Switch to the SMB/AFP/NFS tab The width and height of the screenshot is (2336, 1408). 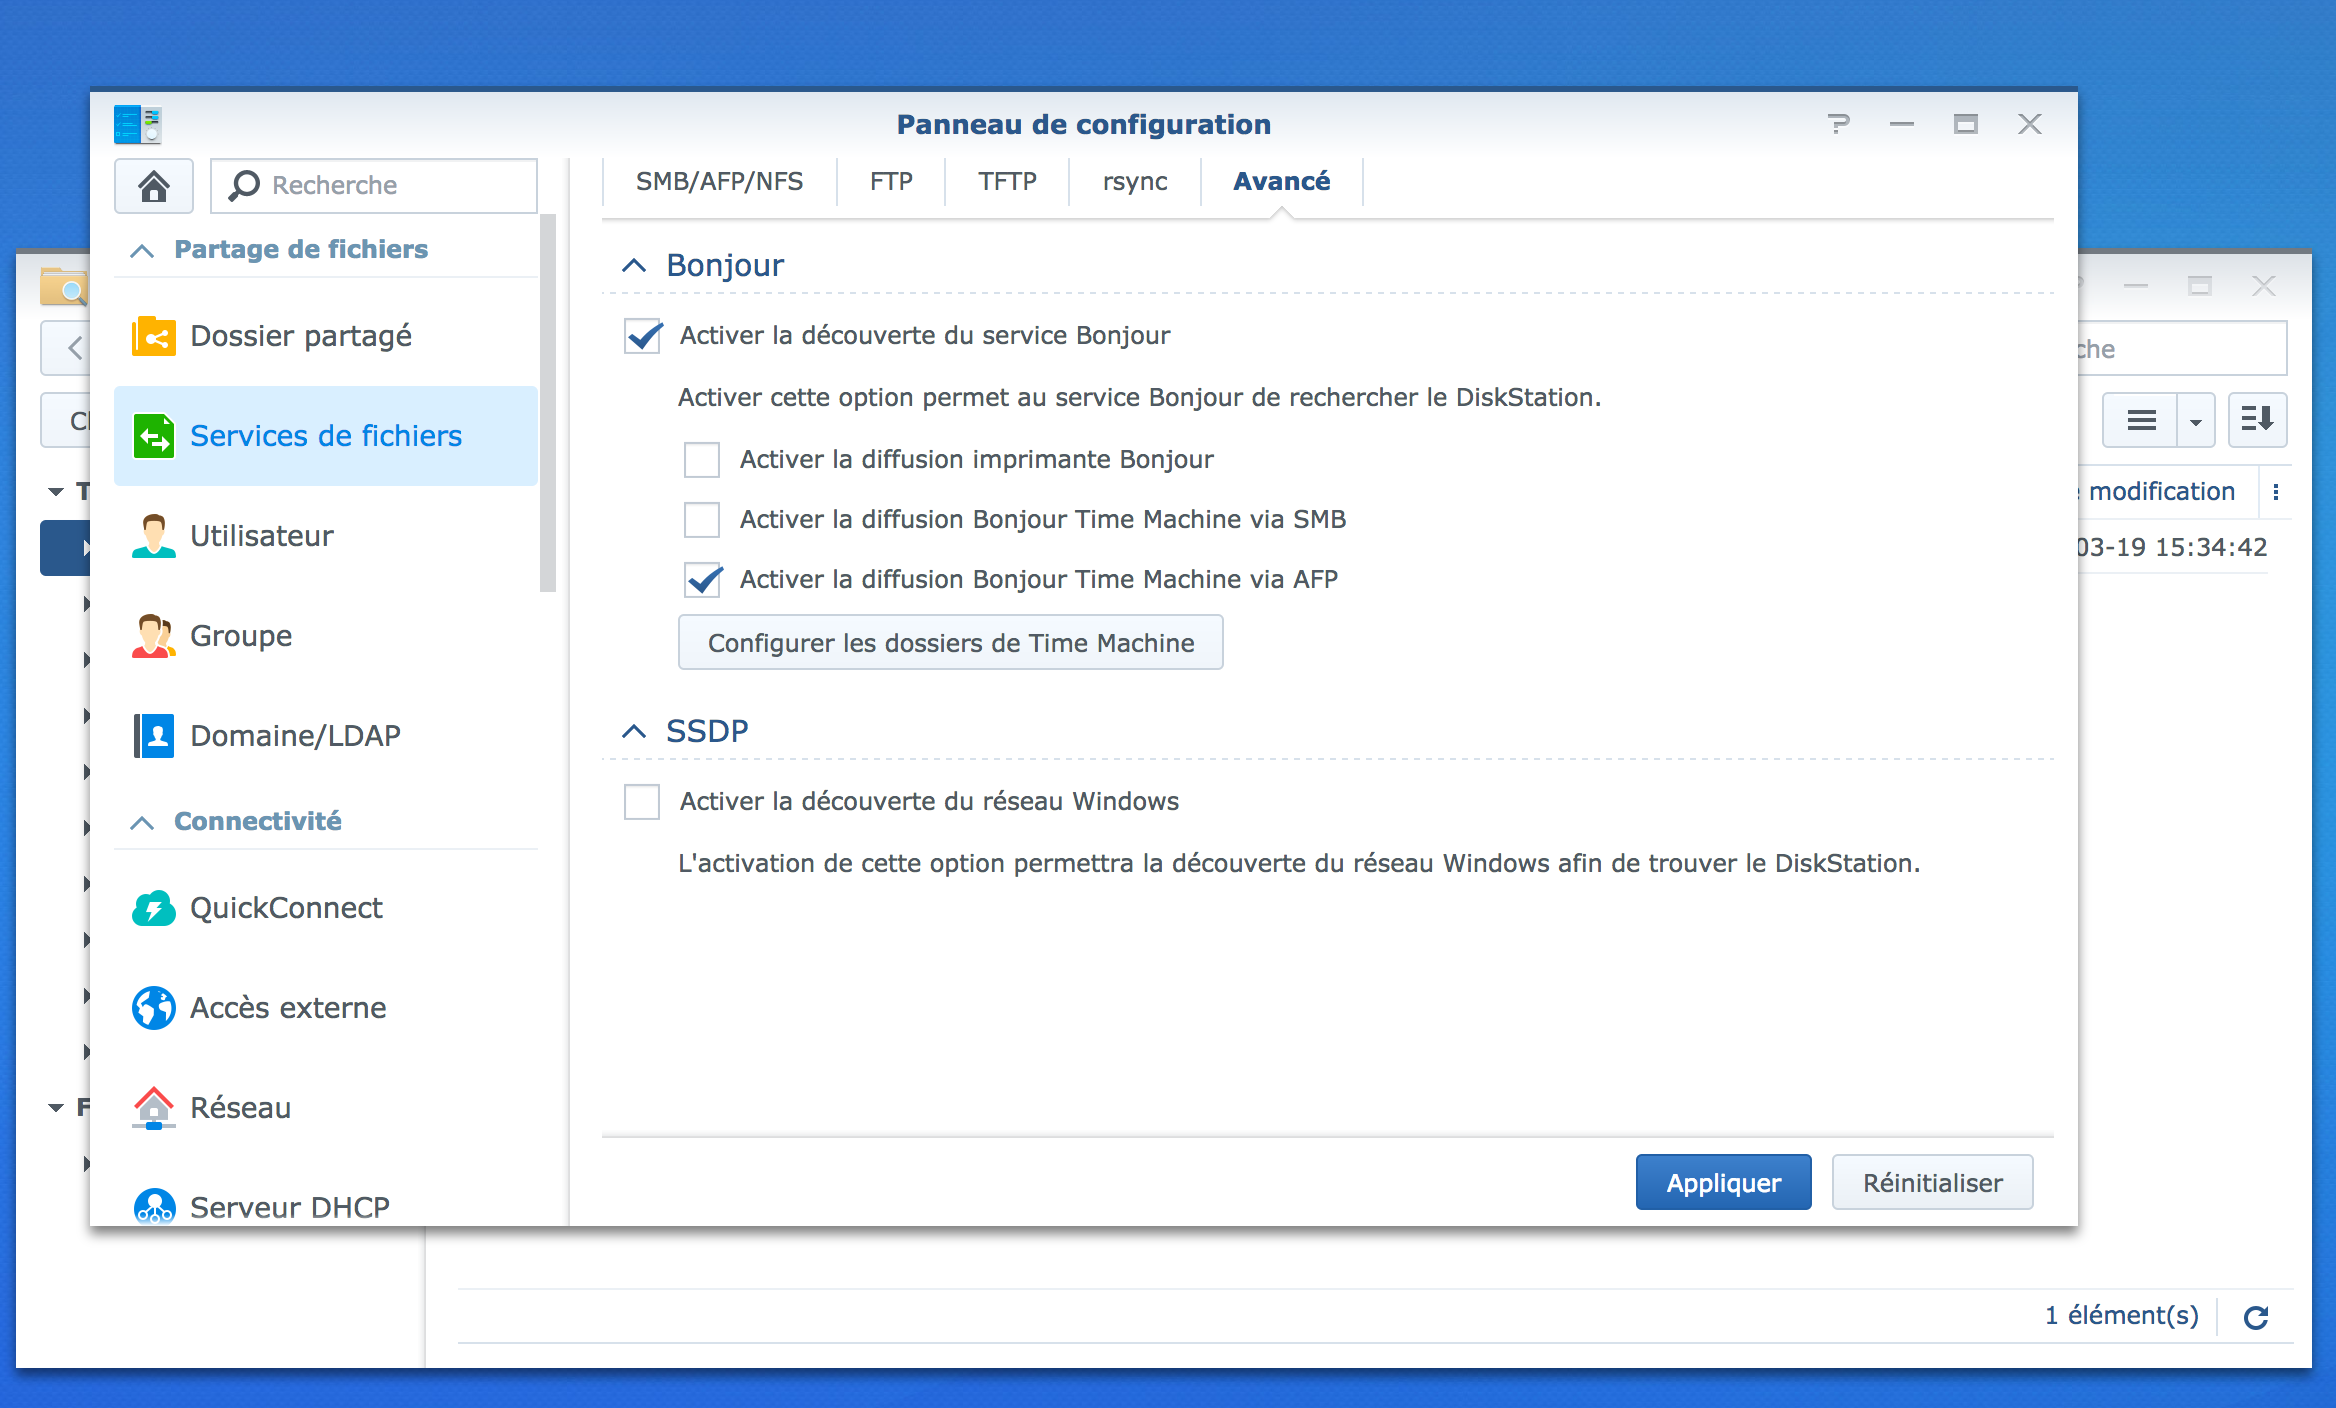[719, 182]
